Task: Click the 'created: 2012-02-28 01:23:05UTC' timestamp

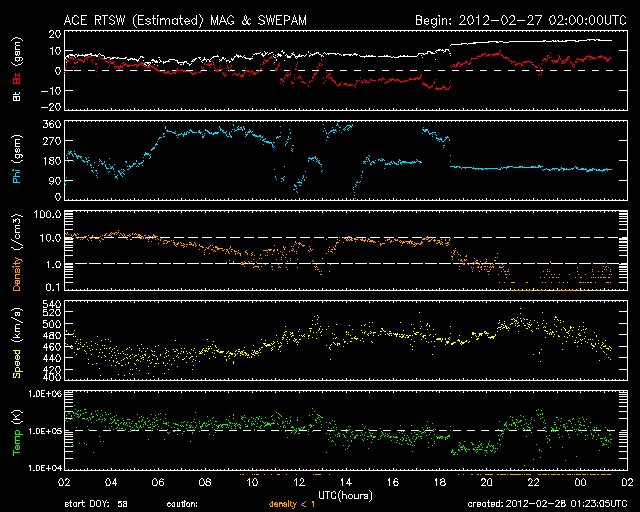Action: [x=547, y=504]
